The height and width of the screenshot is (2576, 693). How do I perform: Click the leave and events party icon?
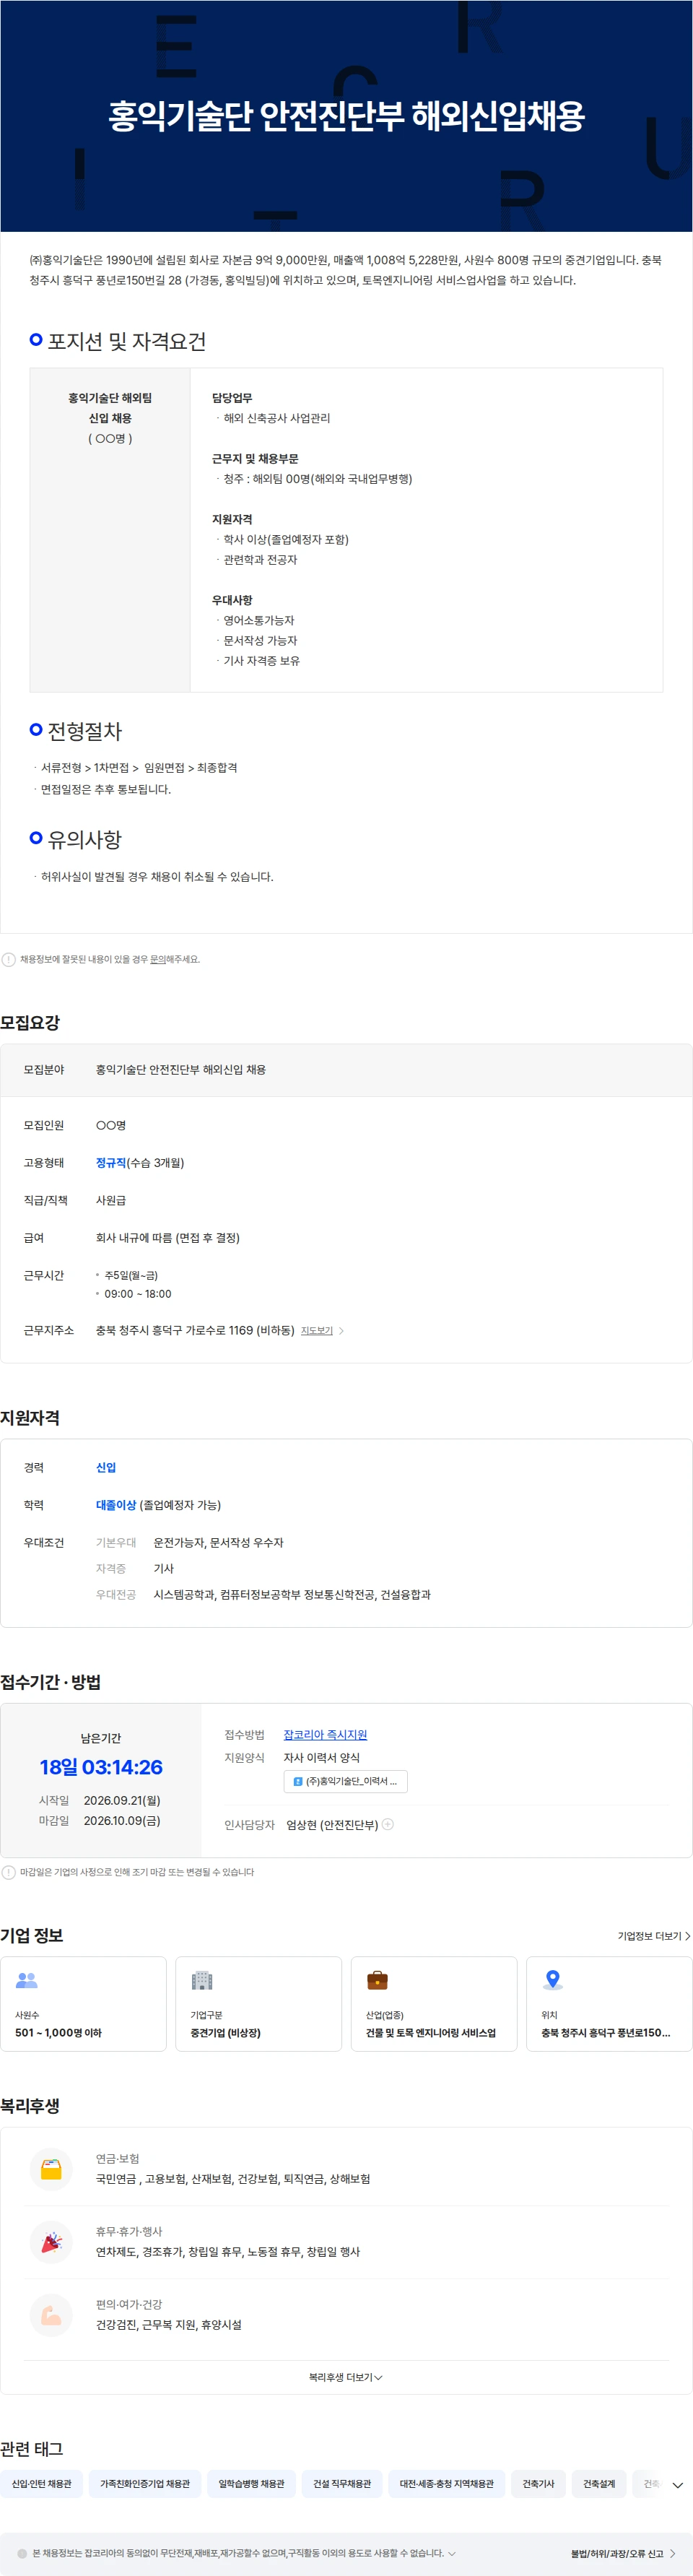pos(51,2242)
